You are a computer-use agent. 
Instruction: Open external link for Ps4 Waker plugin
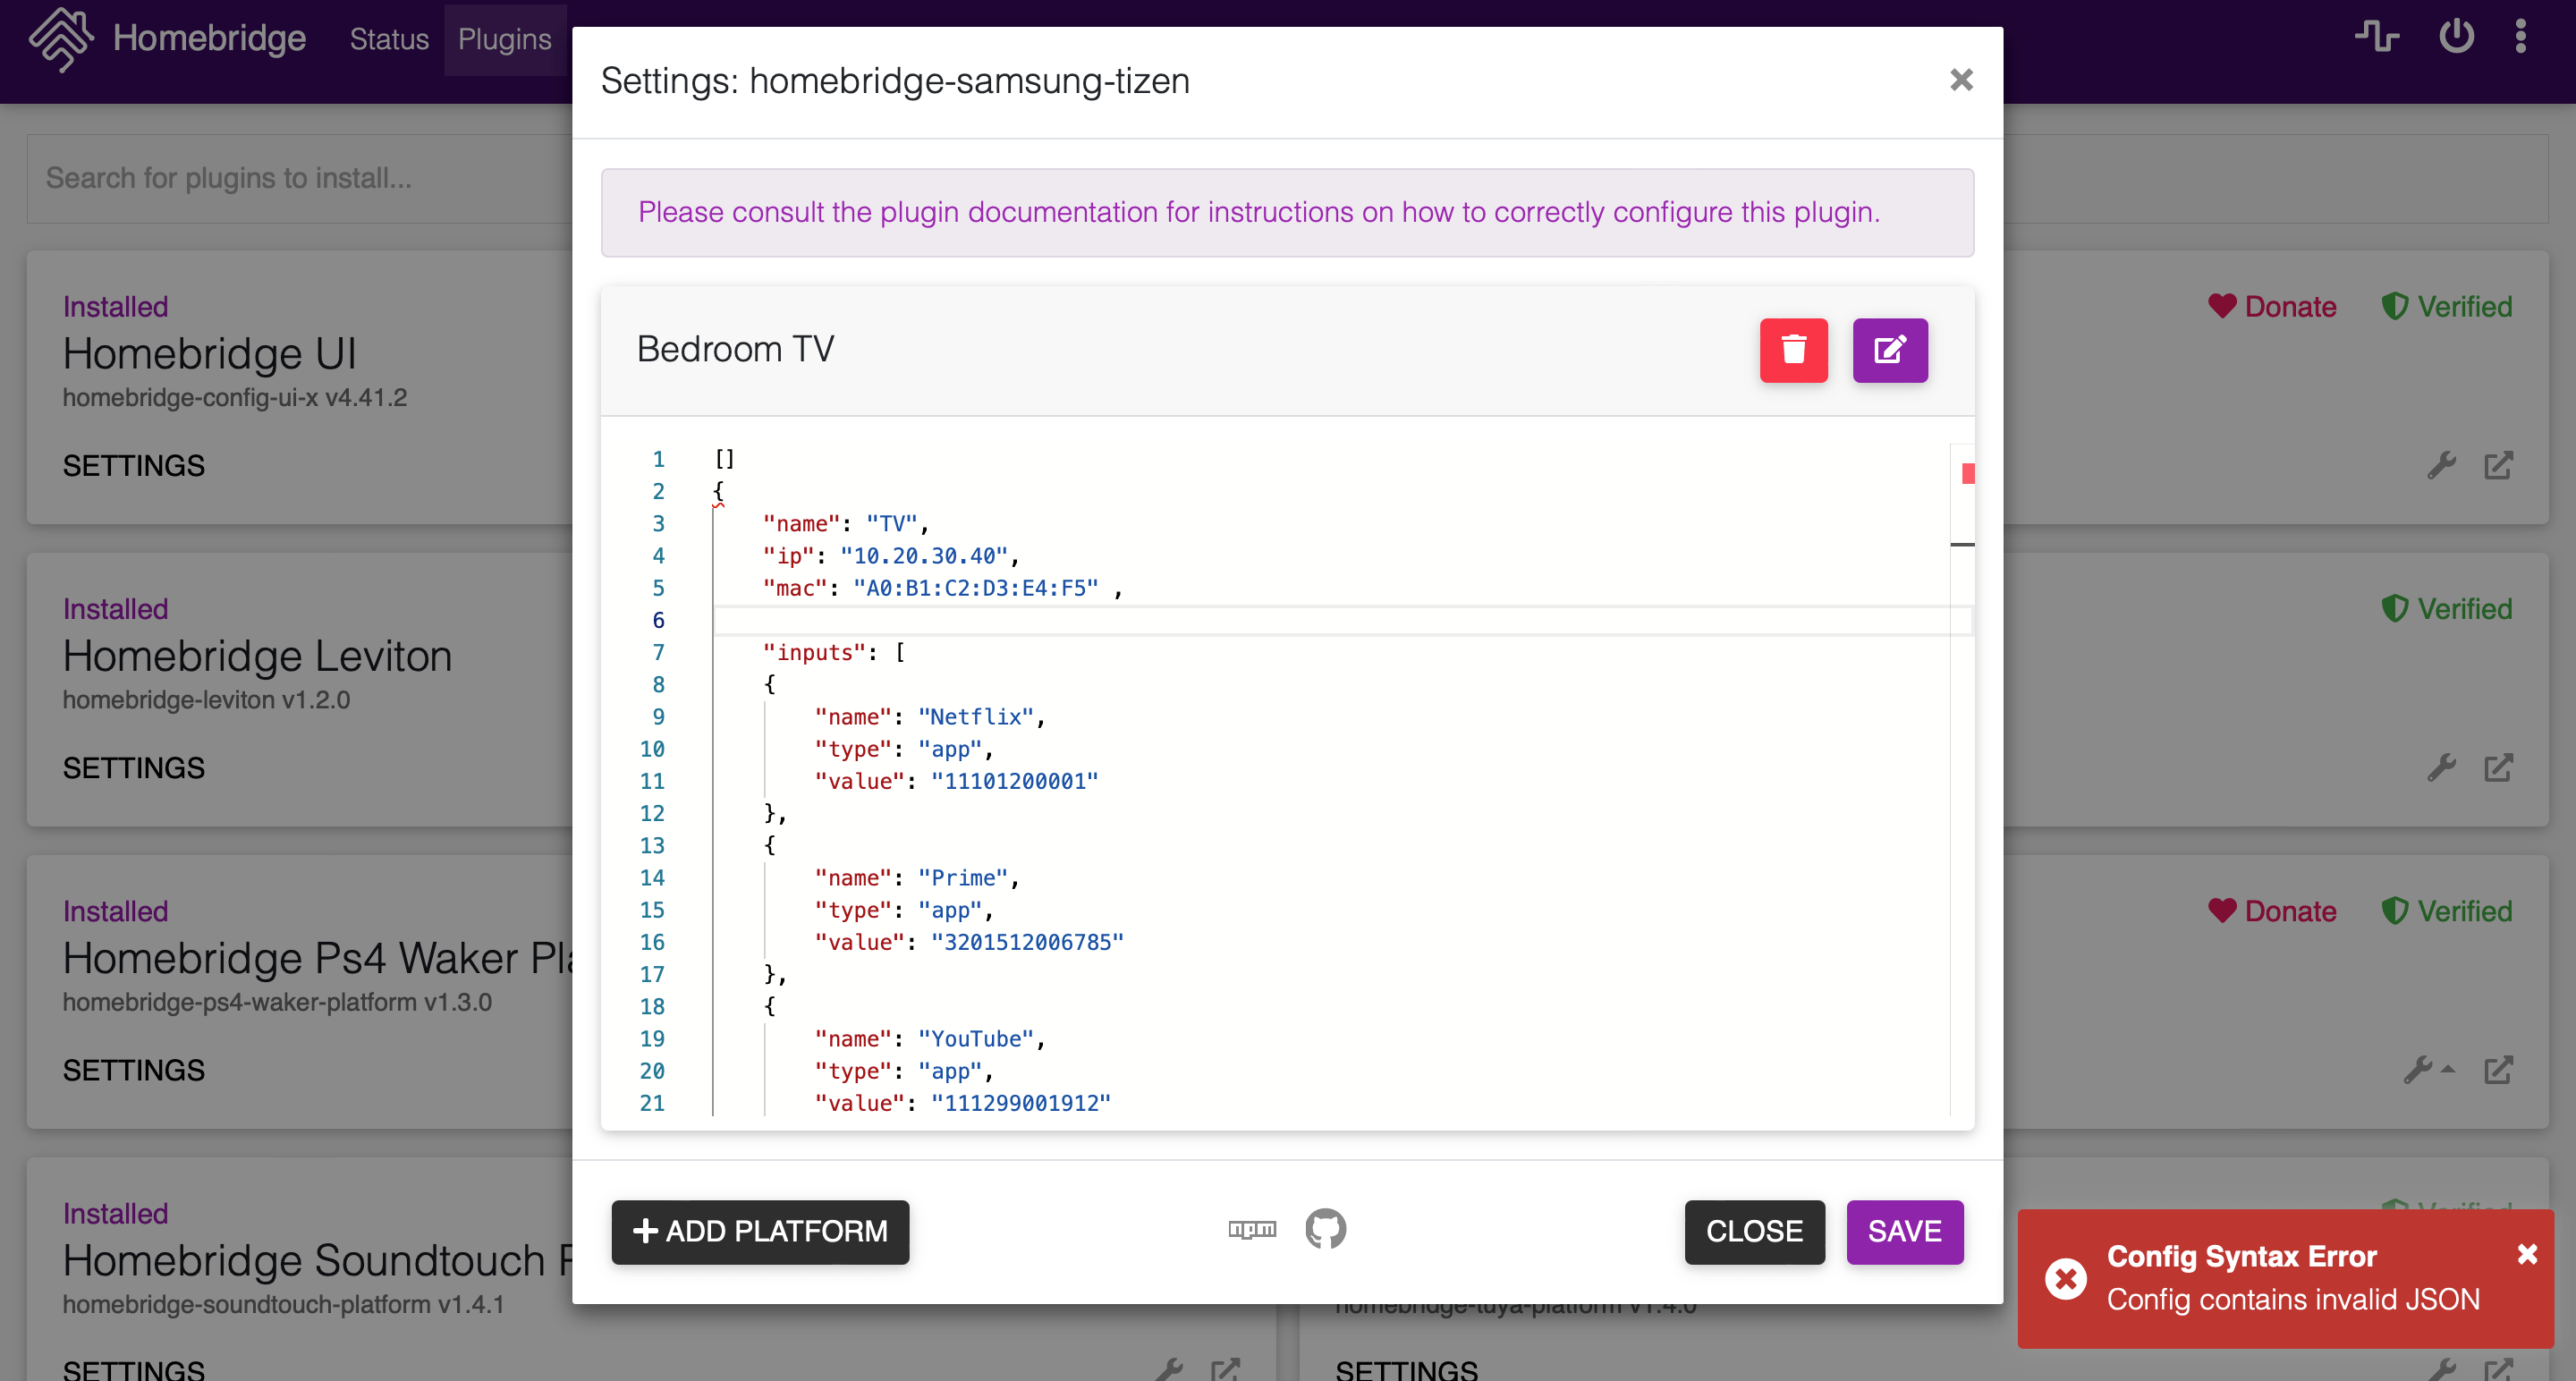click(2499, 1069)
